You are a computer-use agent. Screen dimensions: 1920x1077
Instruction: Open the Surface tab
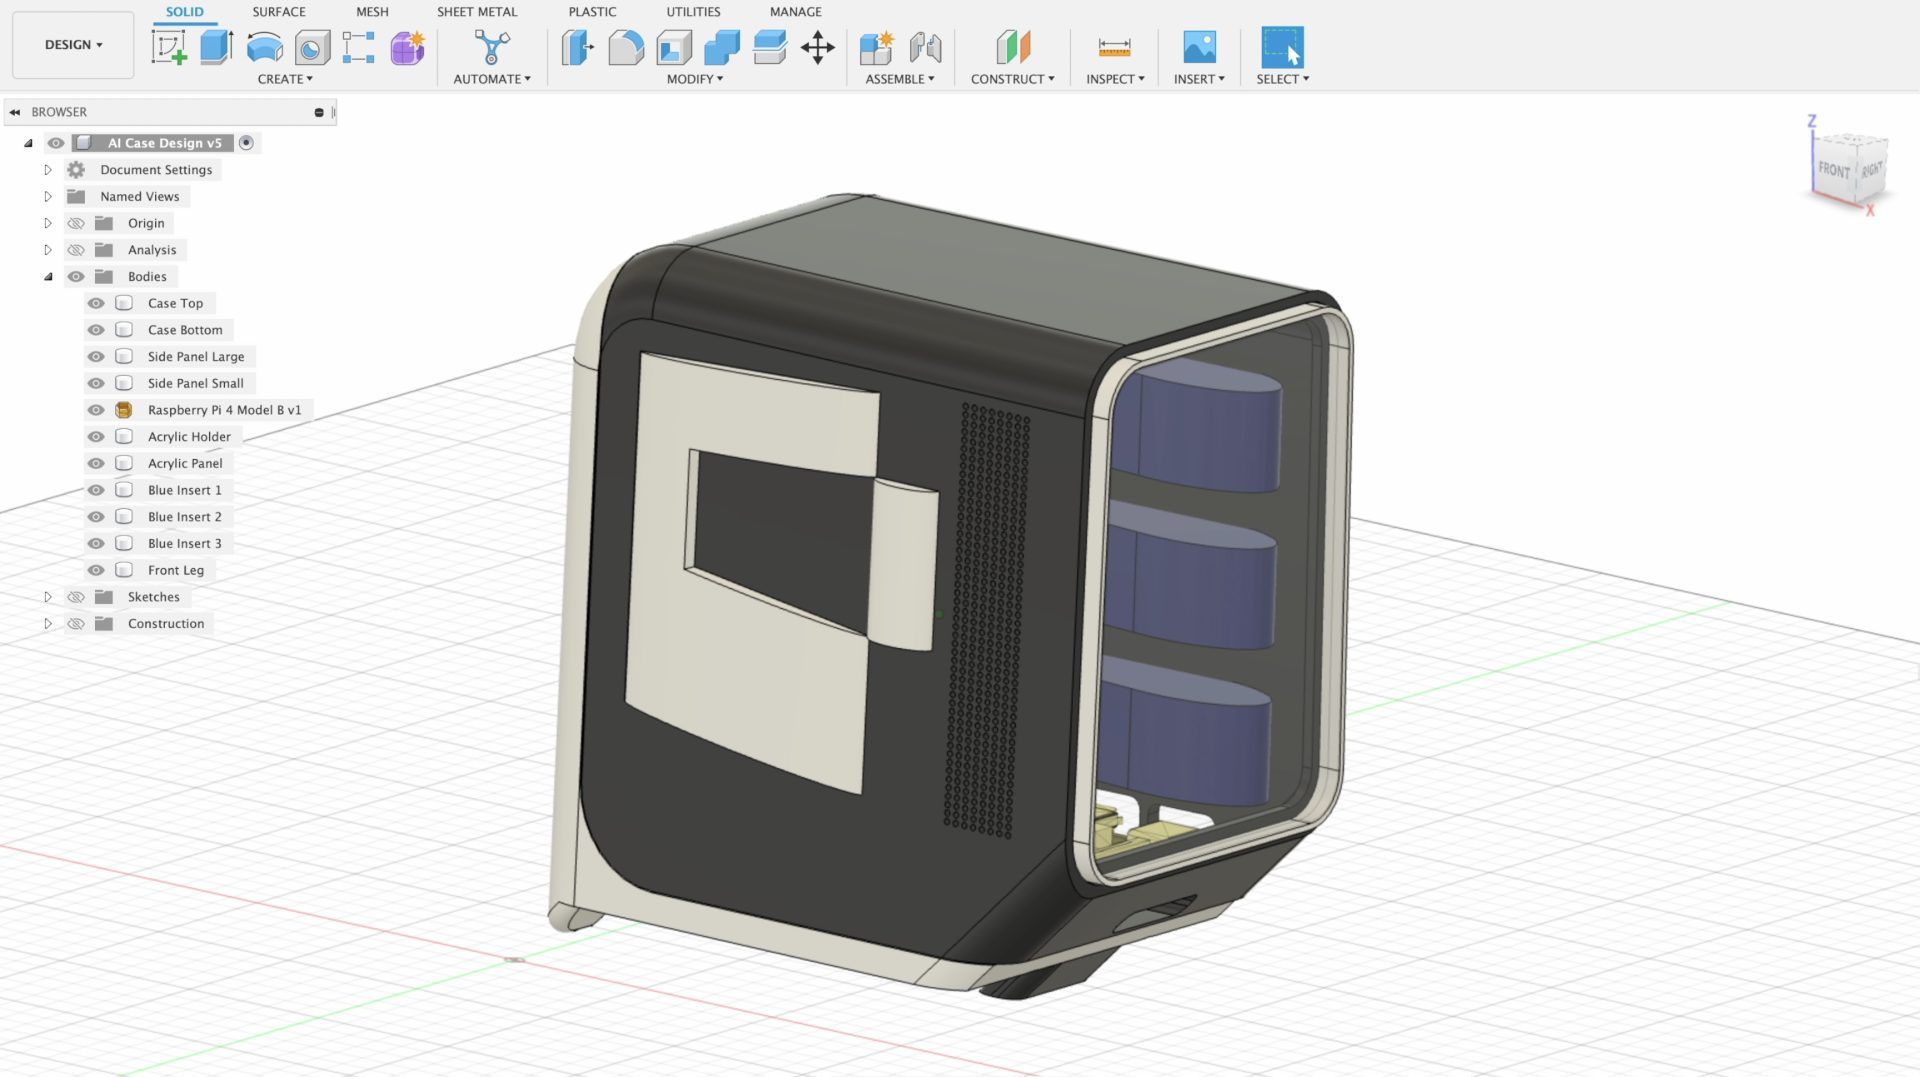pos(278,11)
